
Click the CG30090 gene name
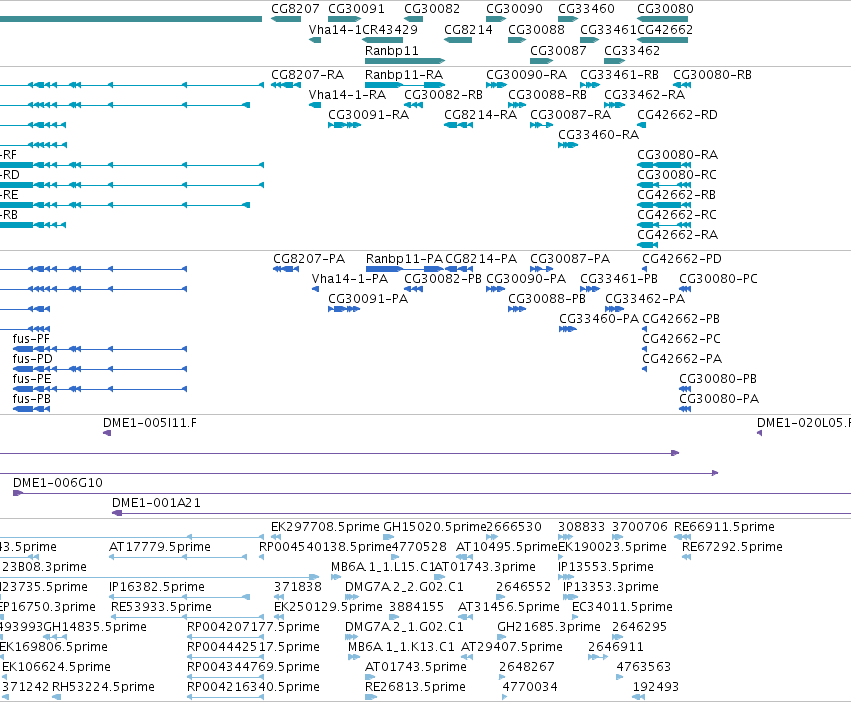point(514,9)
